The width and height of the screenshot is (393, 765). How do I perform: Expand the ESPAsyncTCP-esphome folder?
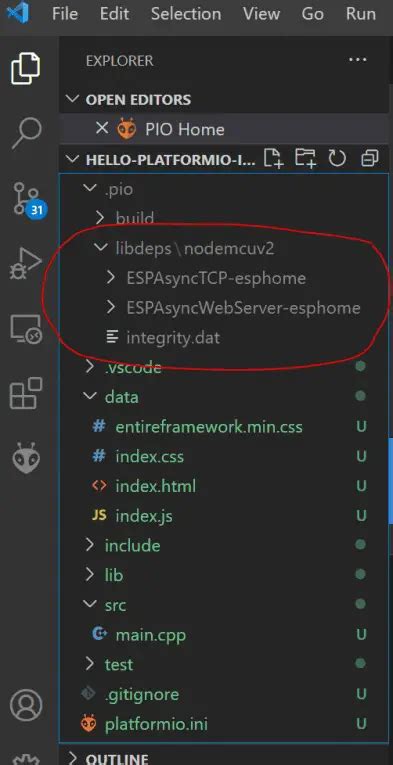111,278
